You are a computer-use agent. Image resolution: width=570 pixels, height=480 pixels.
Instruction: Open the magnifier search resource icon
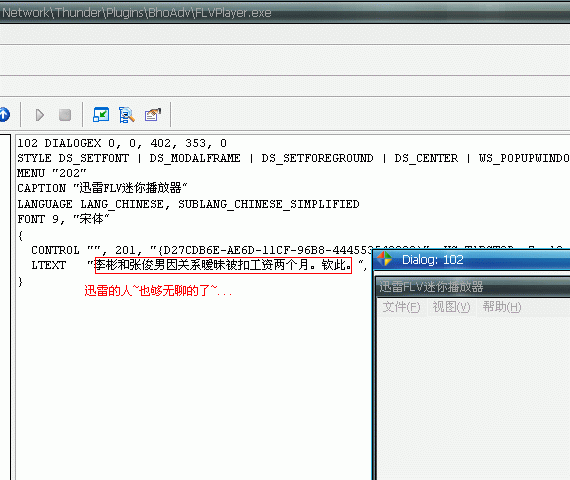127,115
